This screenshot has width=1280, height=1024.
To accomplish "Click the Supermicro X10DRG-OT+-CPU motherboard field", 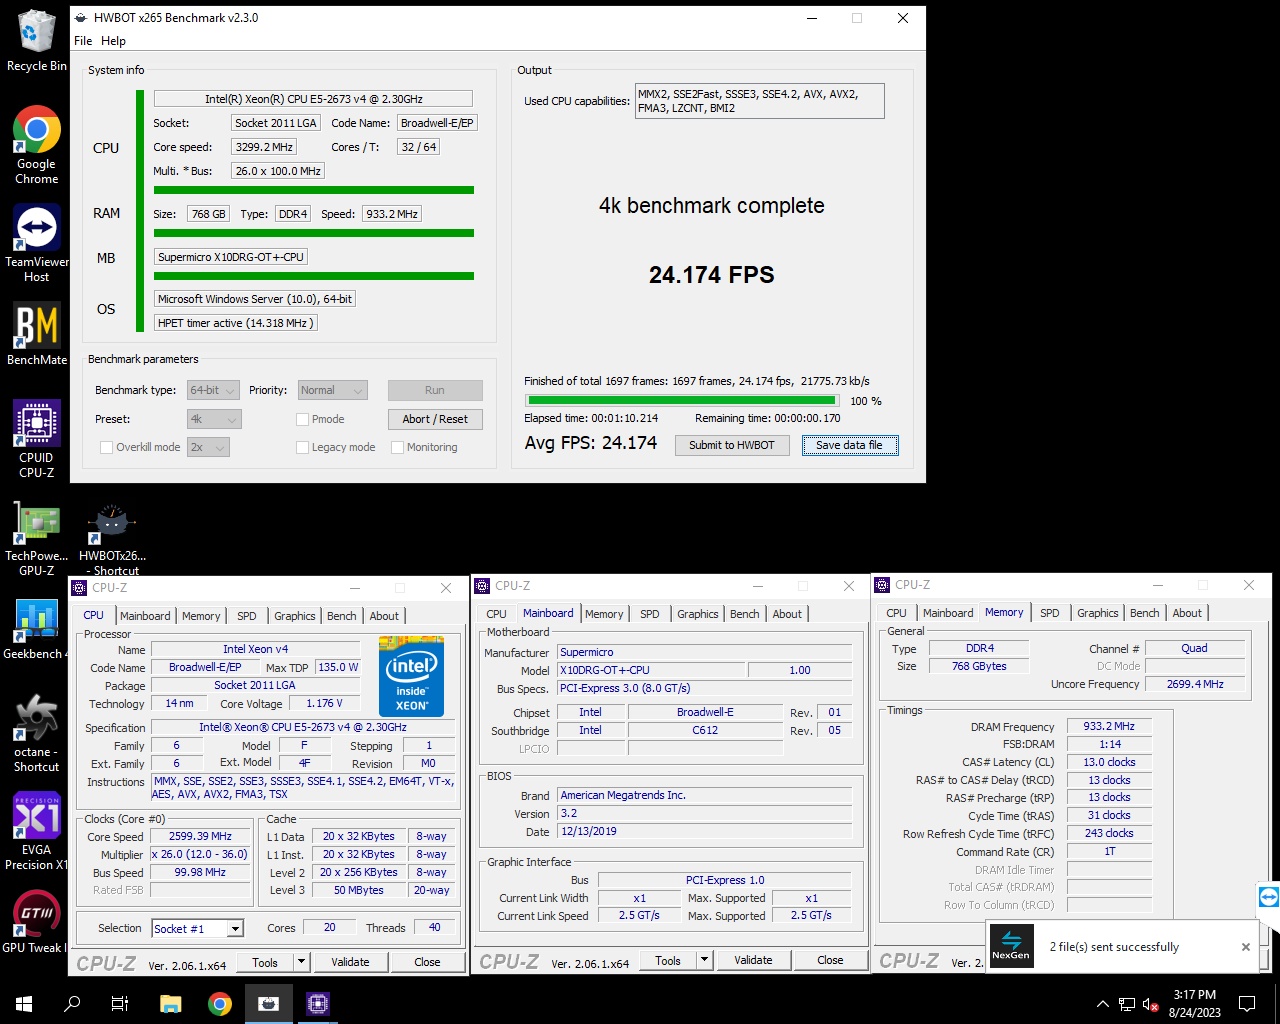I will tap(231, 257).
